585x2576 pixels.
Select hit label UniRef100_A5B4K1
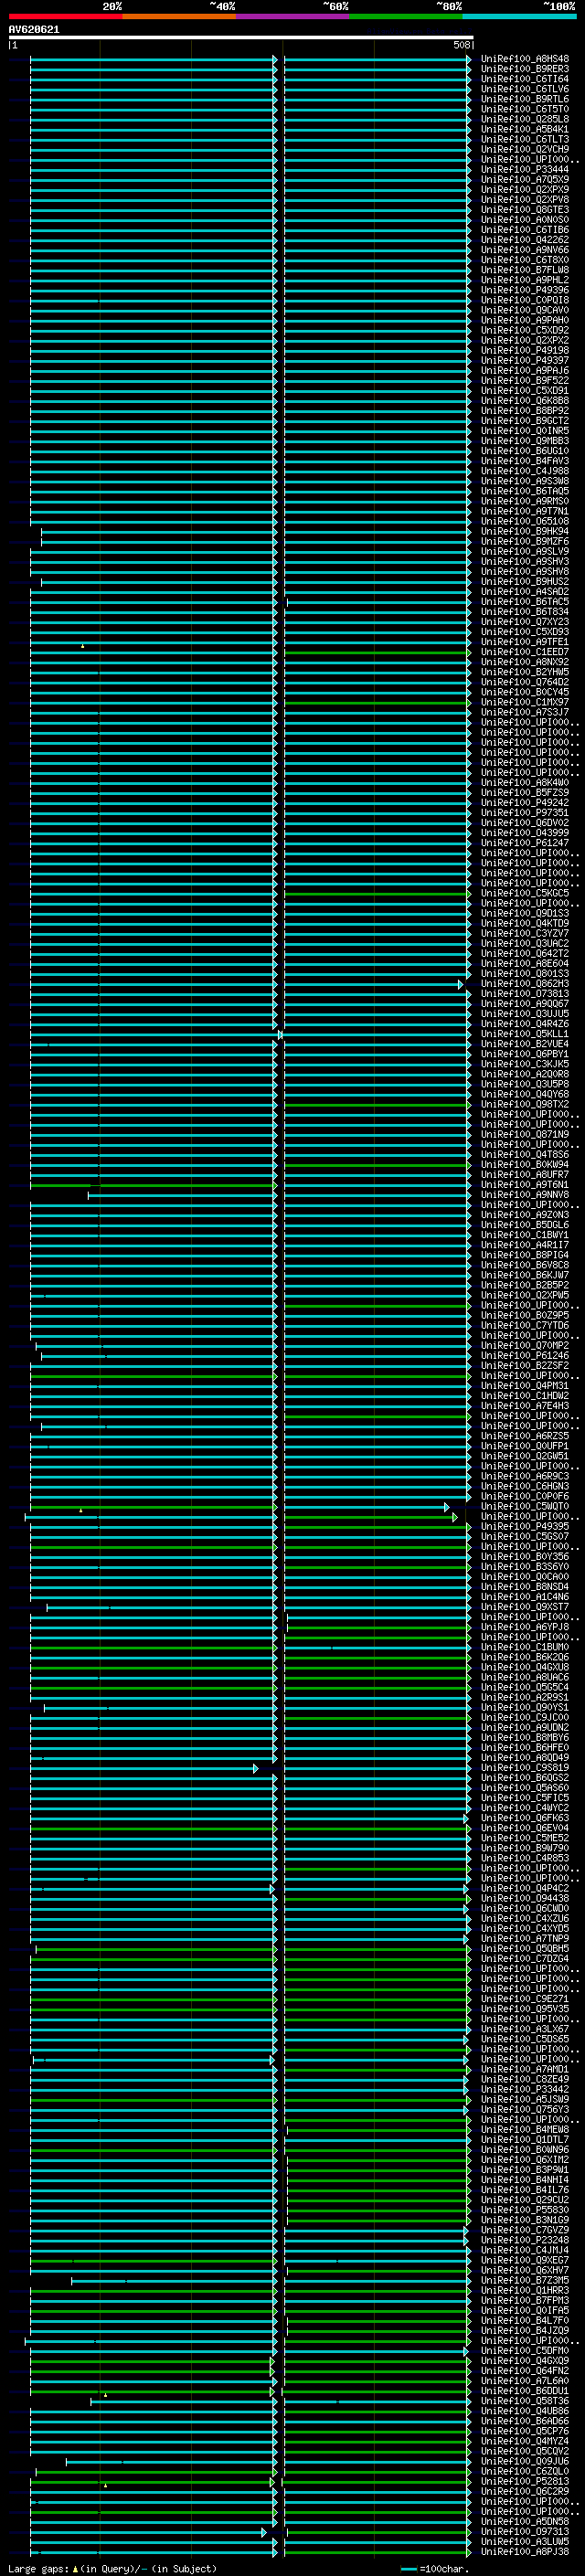pyautogui.click(x=525, y=129)
